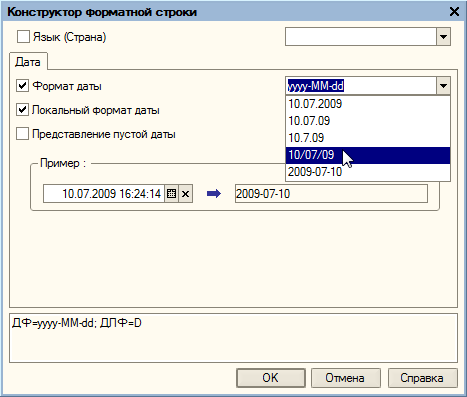The image size is (467, 397).
Task: Click the format string text ДФ=yyyy-MM-dd; ДЛФ=D
Action: click(x=77, y=323)
